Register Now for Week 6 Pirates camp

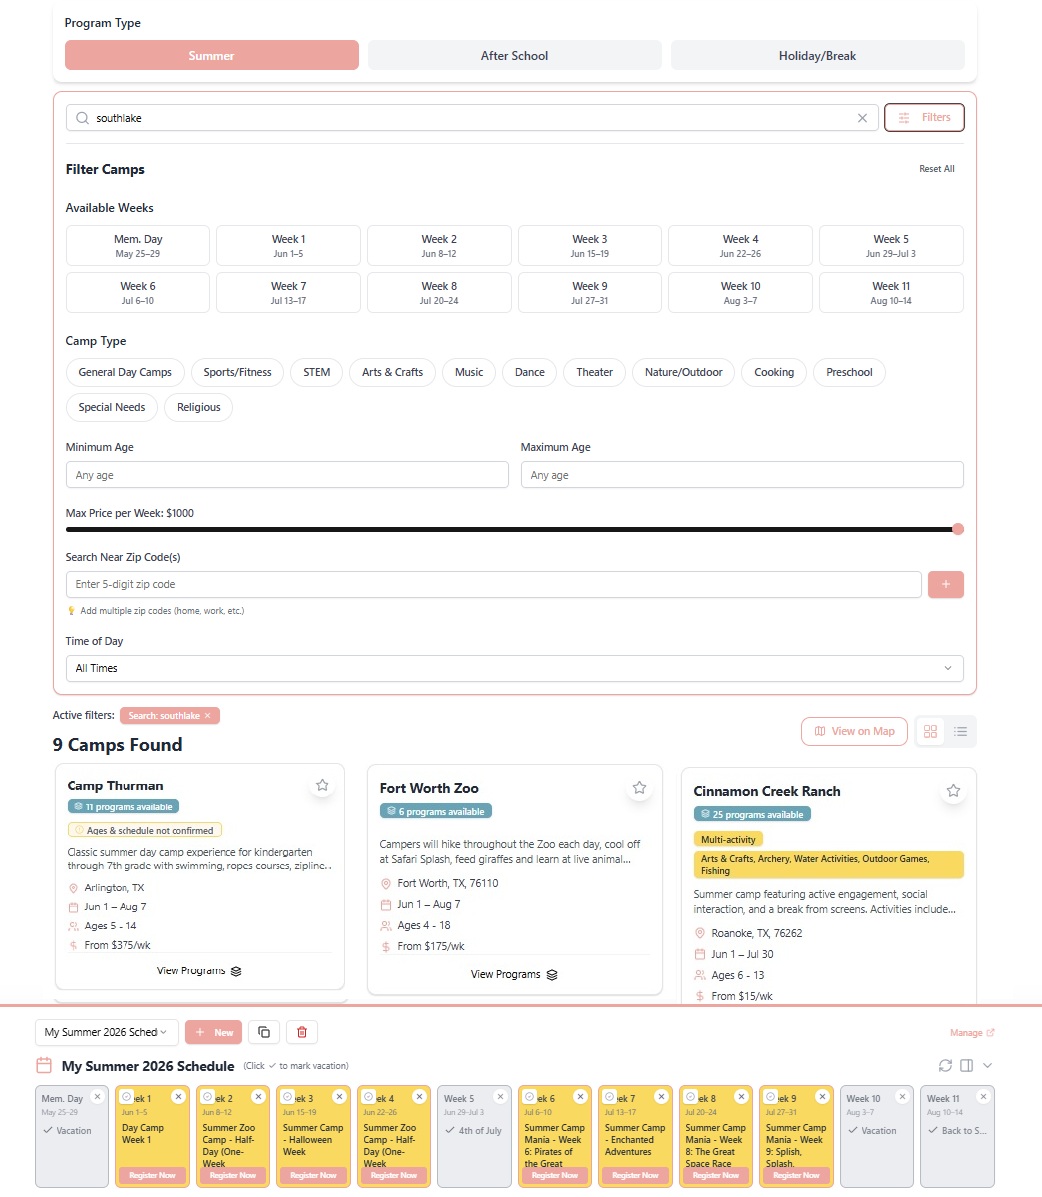554,1175
